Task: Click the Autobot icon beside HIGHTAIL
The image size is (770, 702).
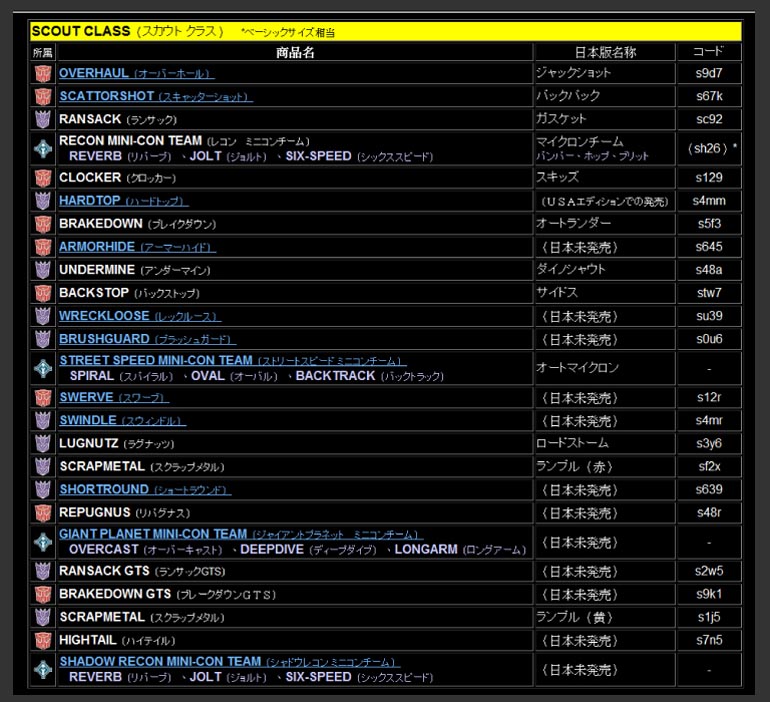Action: (x=43, y=640)
